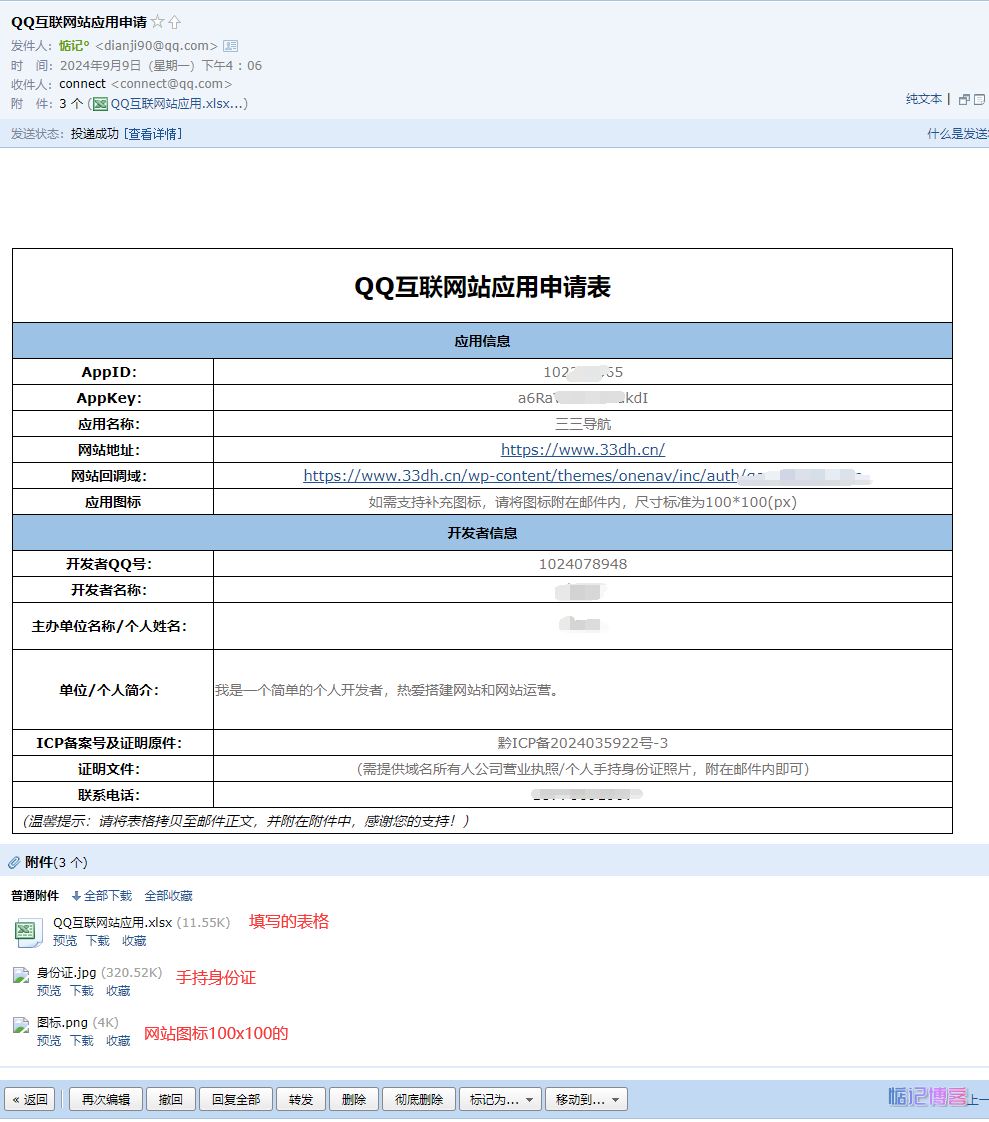Viewport: 989px width, 1122px height.
Task: Open the sender's contact card icon
Action: [230, 46]
